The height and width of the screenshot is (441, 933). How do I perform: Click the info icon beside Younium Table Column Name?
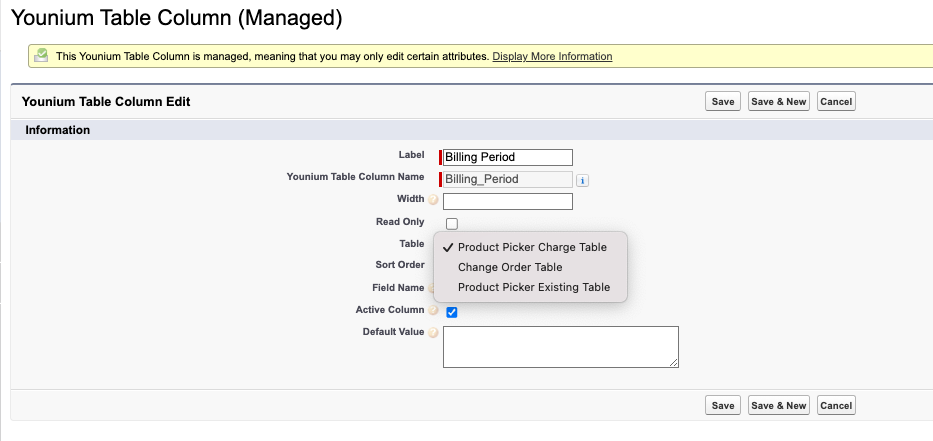pyautogui.click(x=582, y=180)
